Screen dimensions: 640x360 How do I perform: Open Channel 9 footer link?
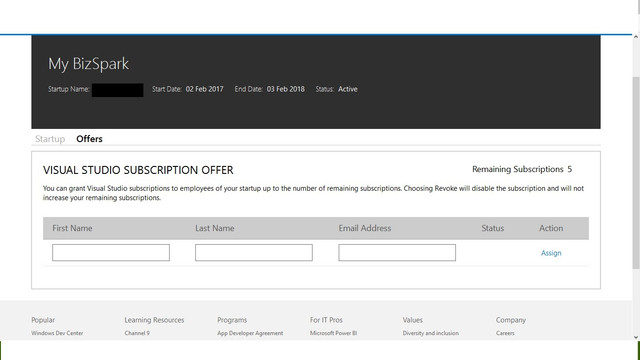[137, 333]
